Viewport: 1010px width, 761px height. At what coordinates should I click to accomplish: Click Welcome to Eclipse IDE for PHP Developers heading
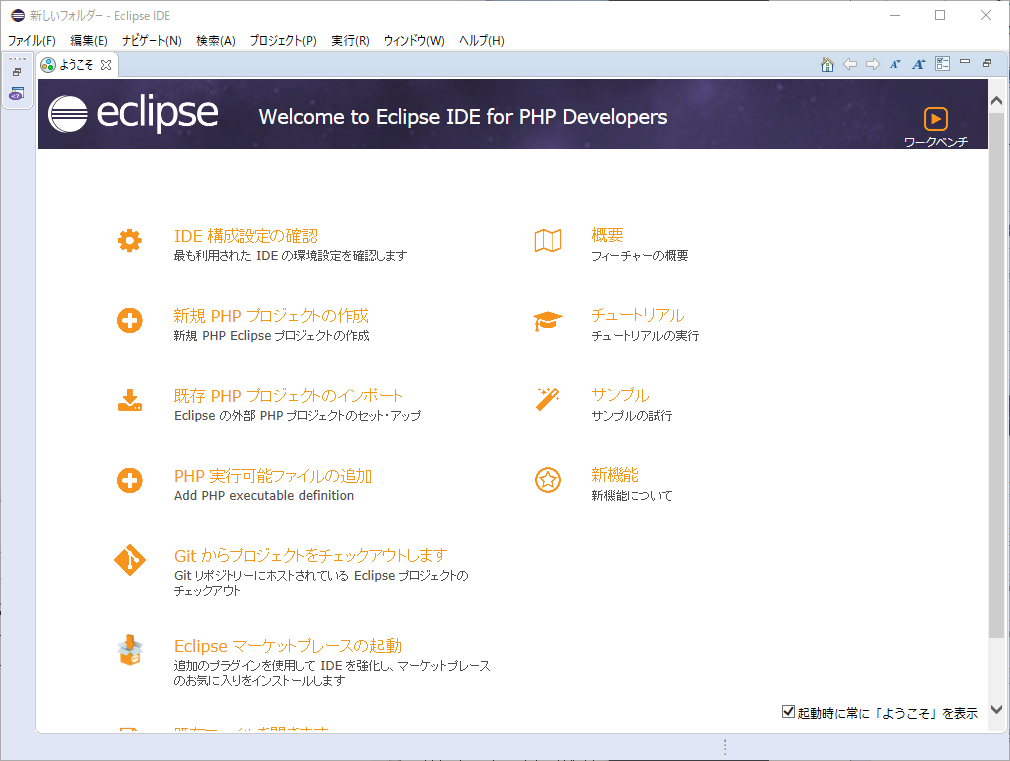(463, 117)
